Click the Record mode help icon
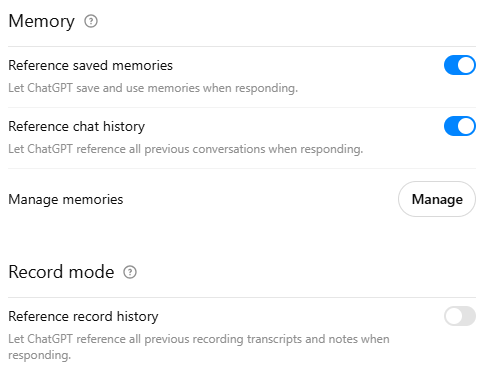Image resolution: width=483 pixels, height=377 pixels. (x=130, y=272)
